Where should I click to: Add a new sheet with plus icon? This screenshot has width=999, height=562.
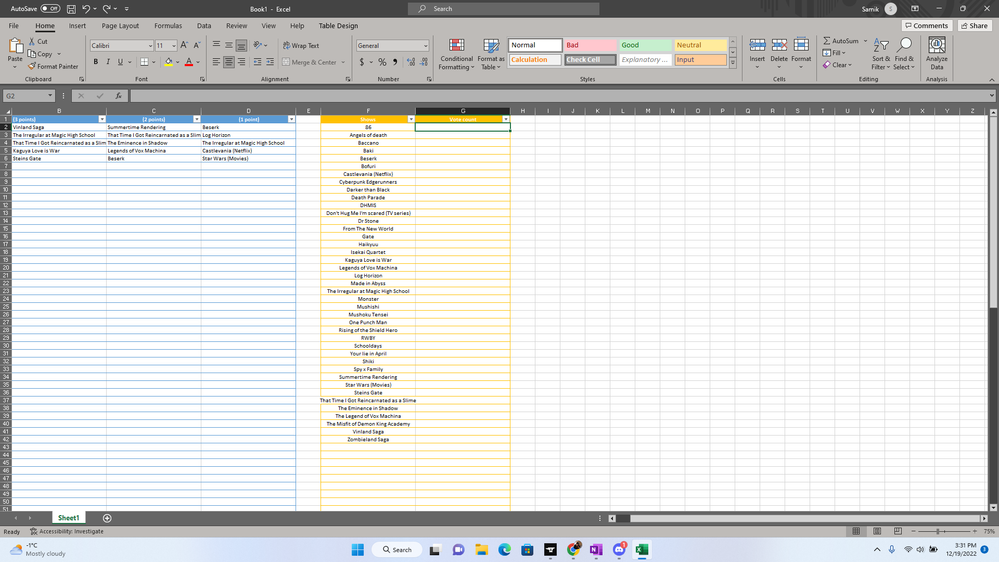coord(107,518)
